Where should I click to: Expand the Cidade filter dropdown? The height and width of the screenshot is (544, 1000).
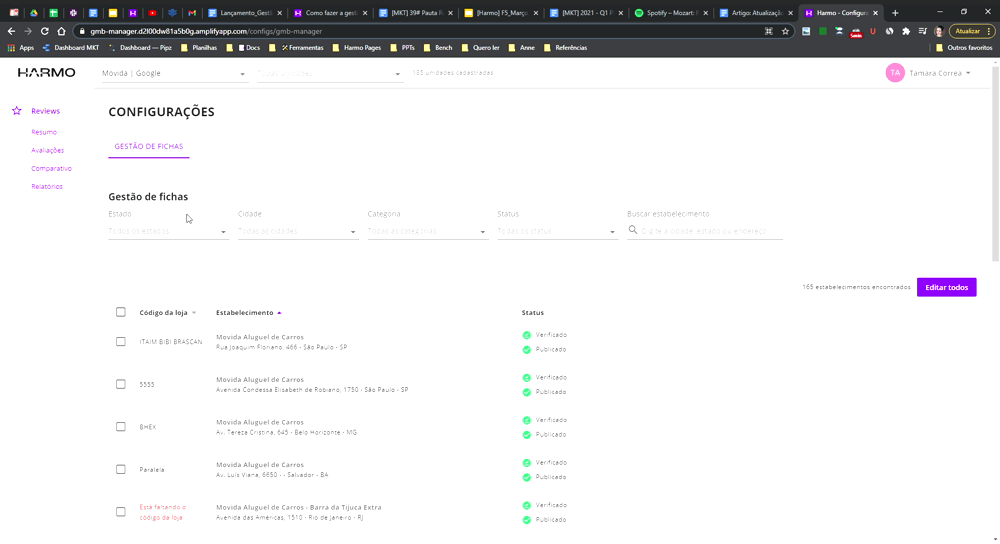tap(298, 231)
